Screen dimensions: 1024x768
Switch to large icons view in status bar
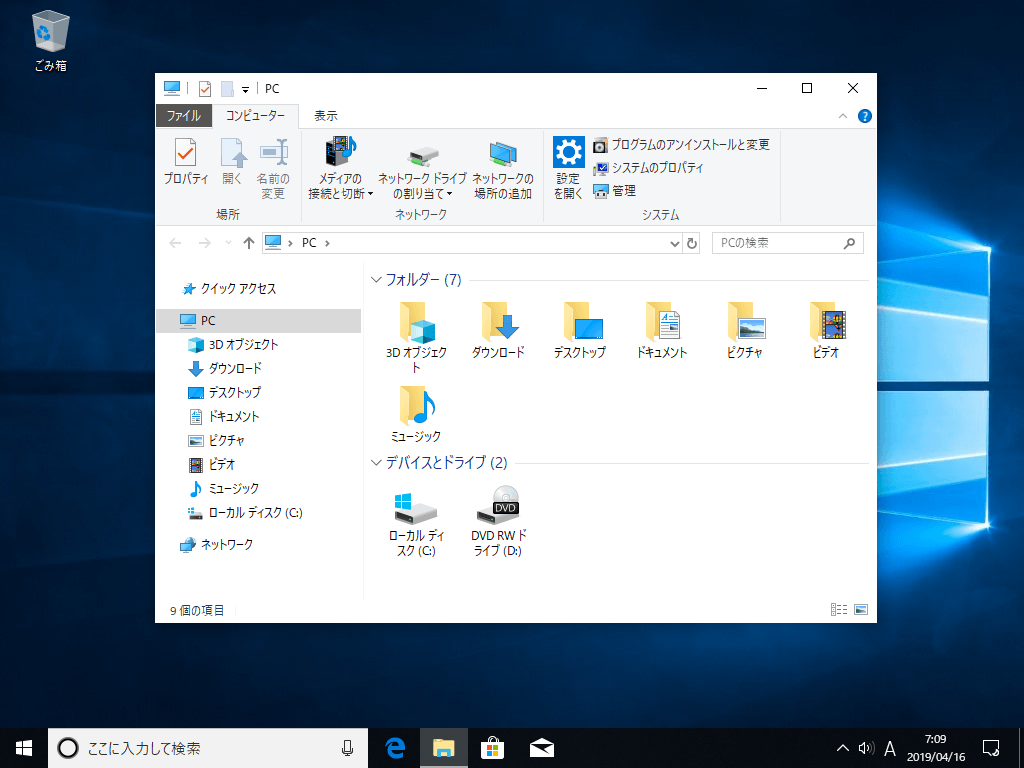tap(861, 608)
